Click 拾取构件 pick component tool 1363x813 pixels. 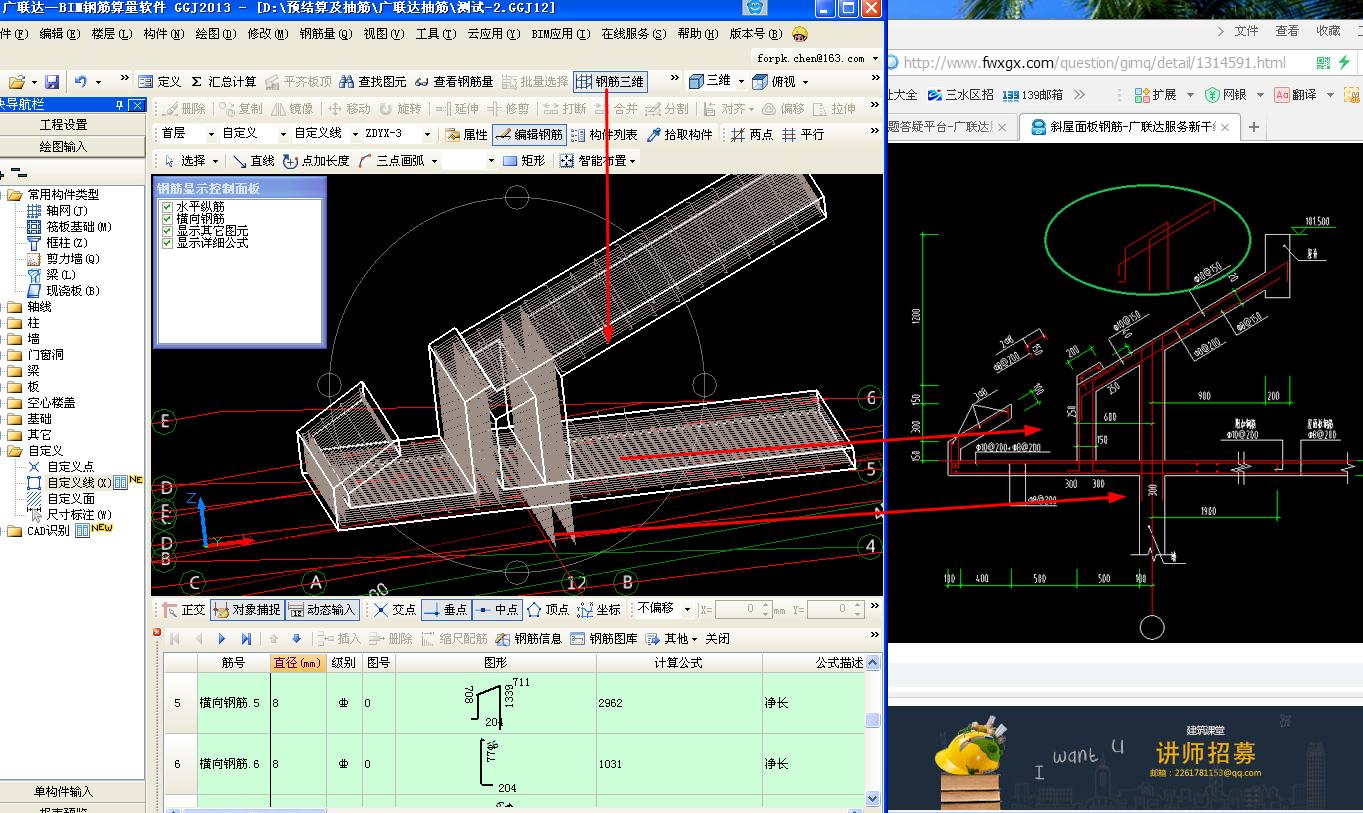(680, 134)
